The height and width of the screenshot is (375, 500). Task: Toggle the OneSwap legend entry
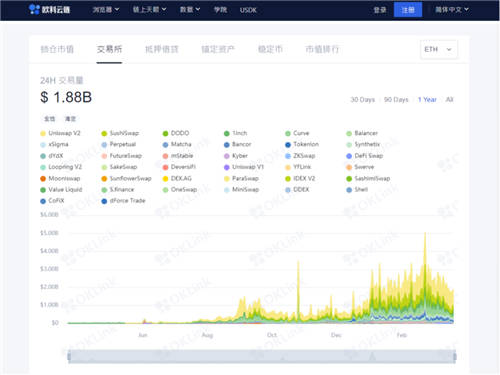180,190
